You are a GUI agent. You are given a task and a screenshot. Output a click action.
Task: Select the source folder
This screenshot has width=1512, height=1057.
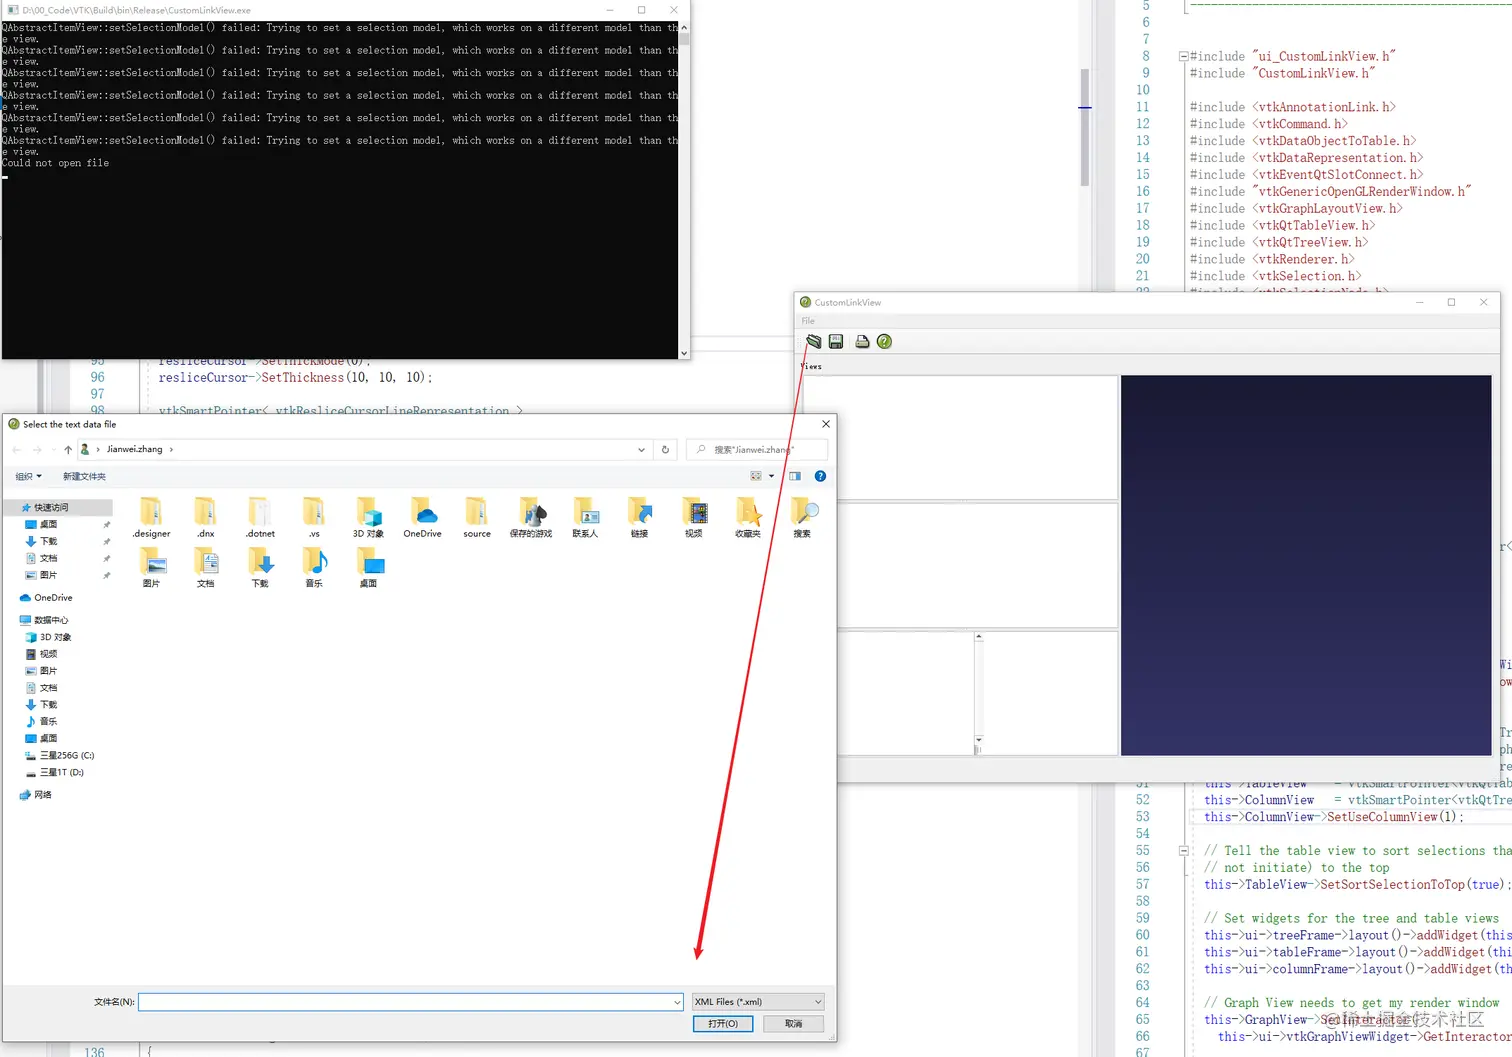click(x=477, y=518)
